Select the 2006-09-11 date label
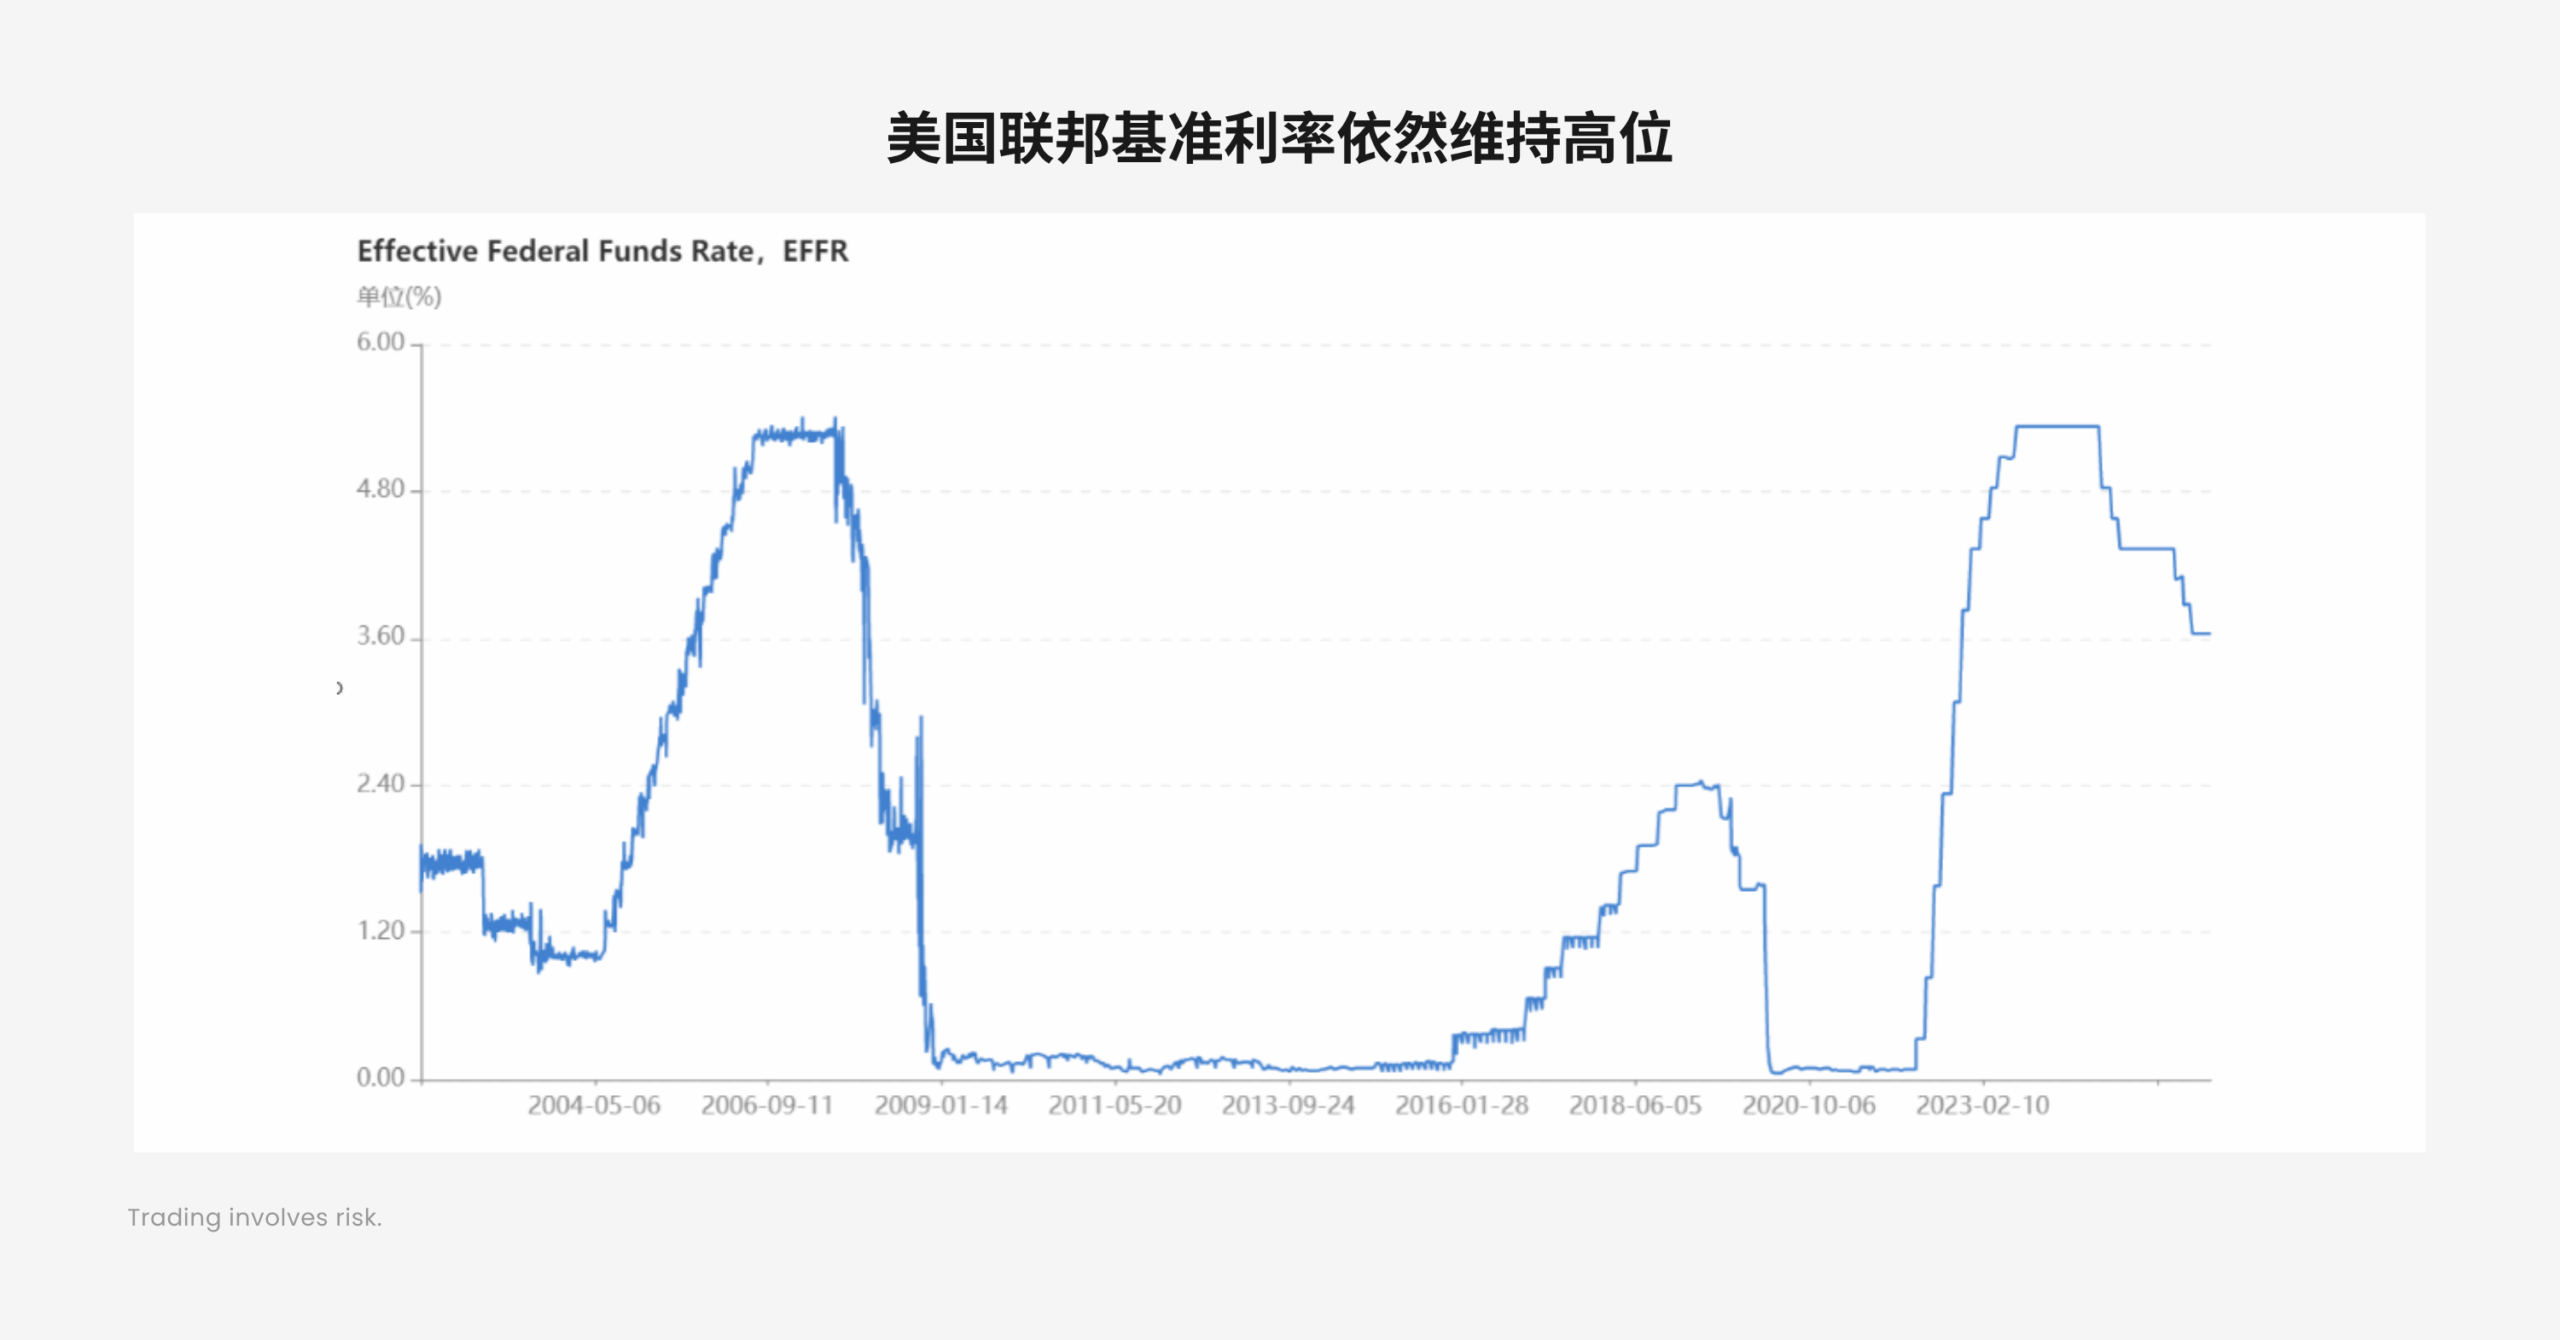Screen dimensions: 2560x1340 (767, 1106)
